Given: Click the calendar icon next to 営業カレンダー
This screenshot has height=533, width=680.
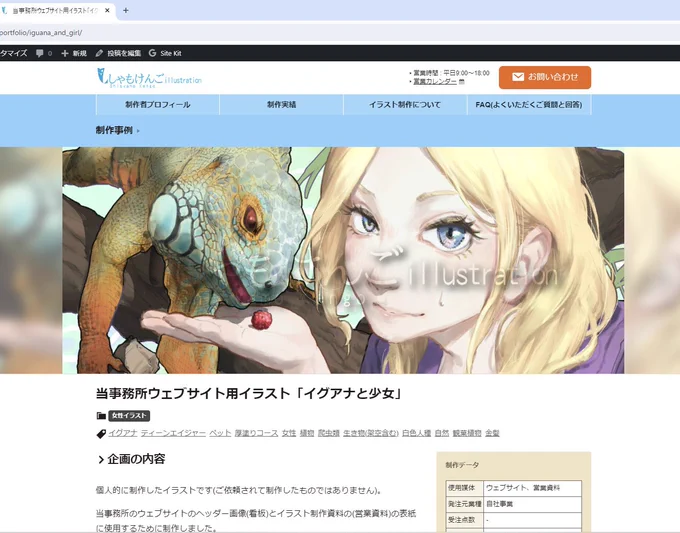Looking at the screenshot, I should pyautogui.click(x=461, y=81).
